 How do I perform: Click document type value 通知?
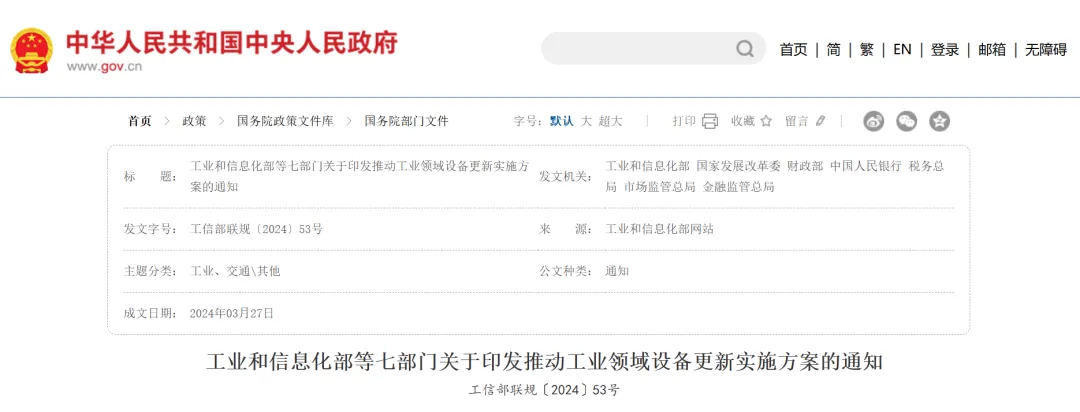click(617, 271)
